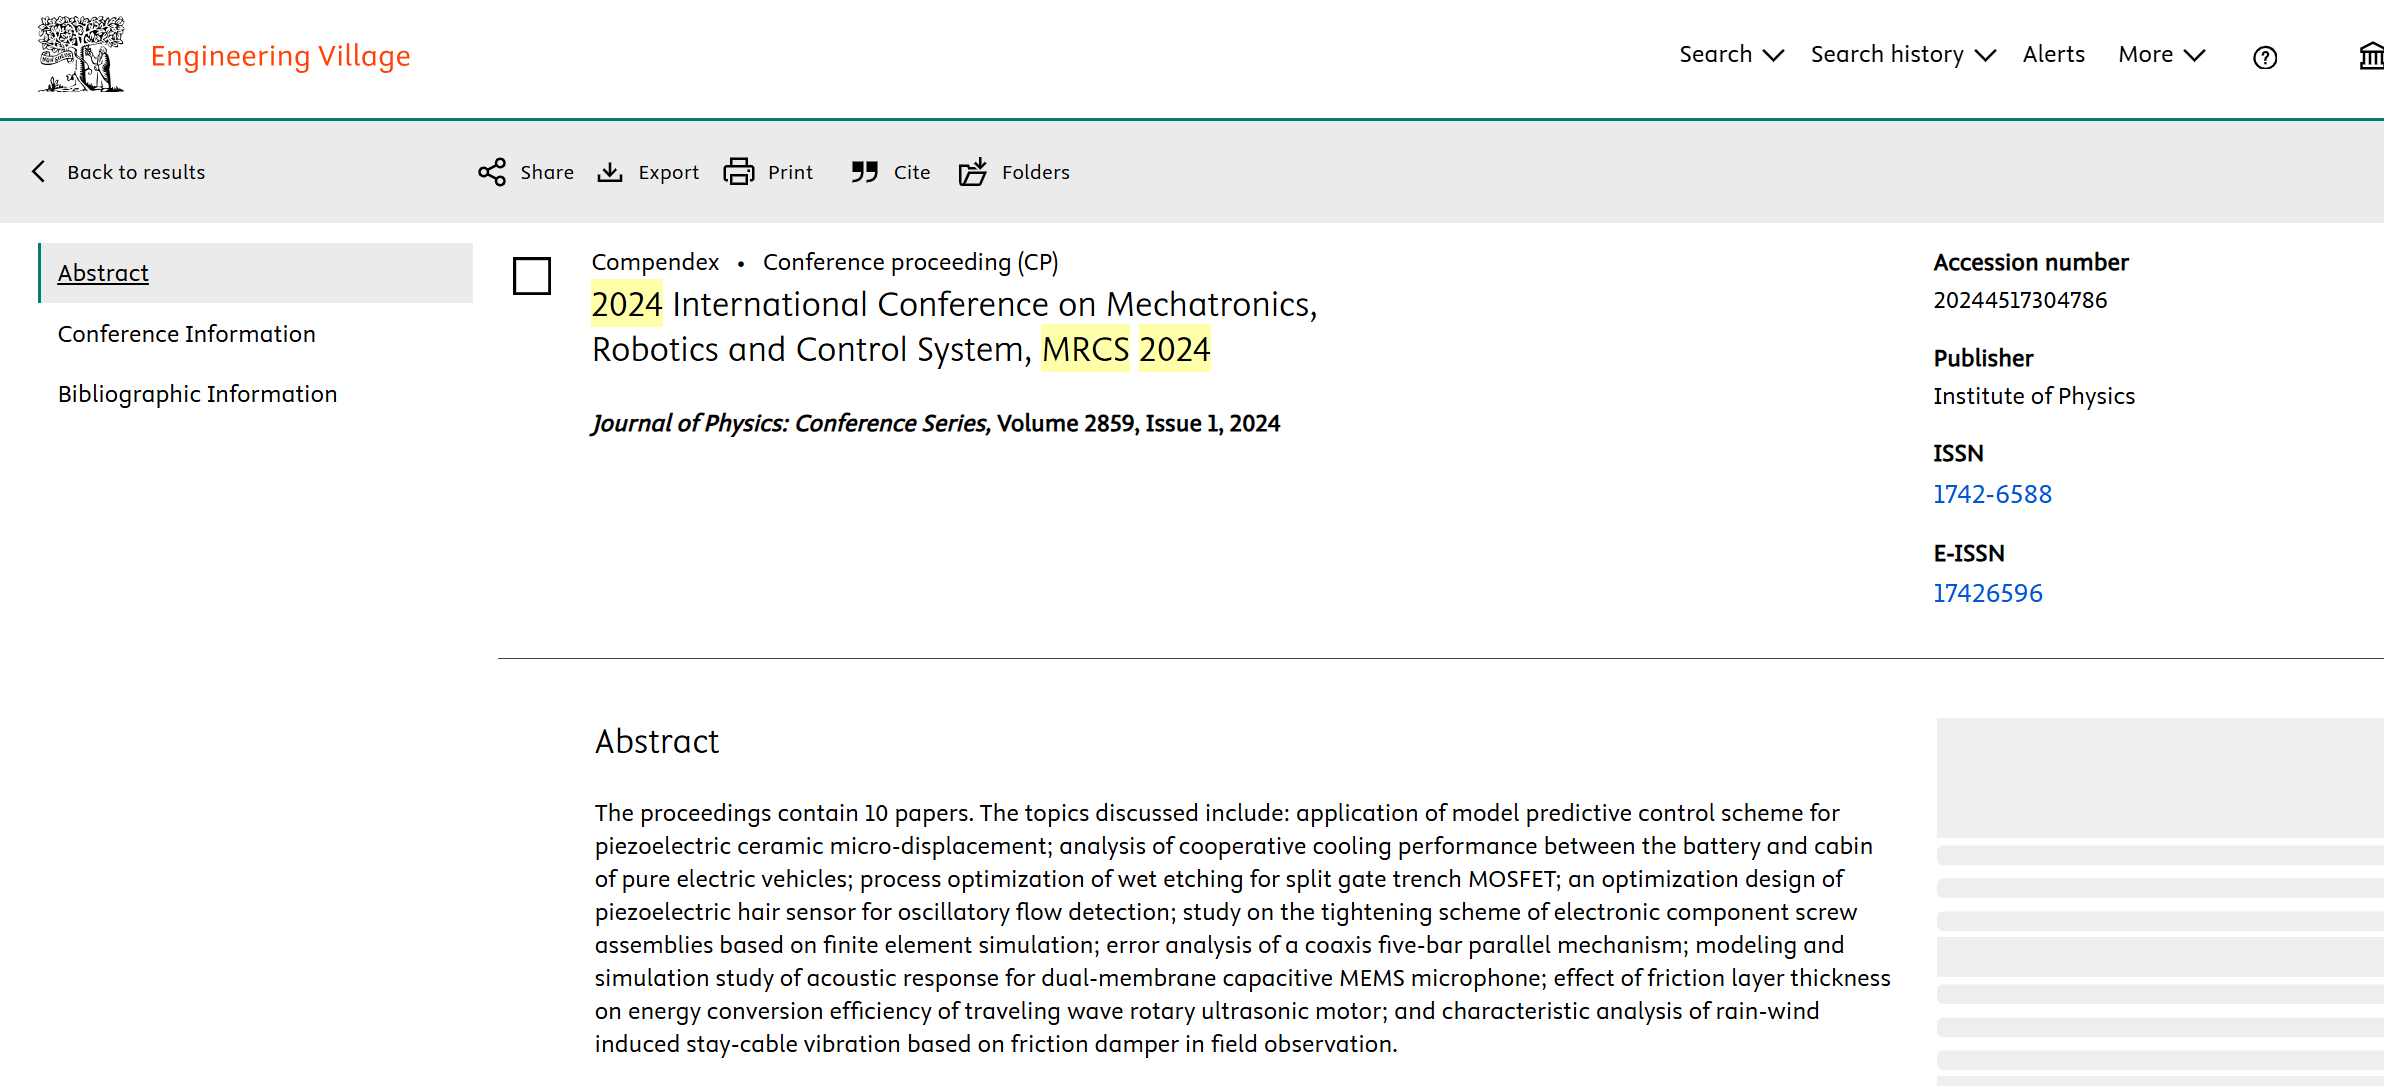Jump to Conference Information section
The image size is (2384, 1086).
(x=187, y=334)
